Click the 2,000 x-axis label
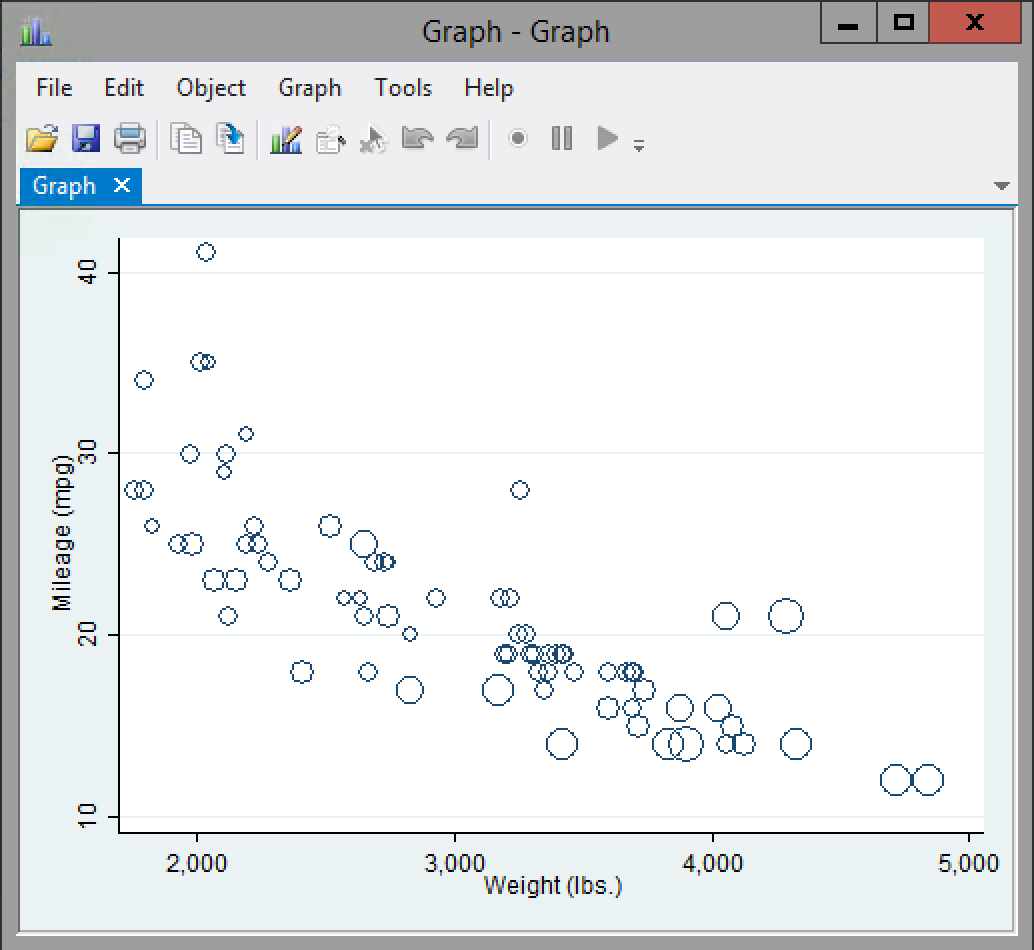This screenshot has height=950, width=1034. (197, 863)
